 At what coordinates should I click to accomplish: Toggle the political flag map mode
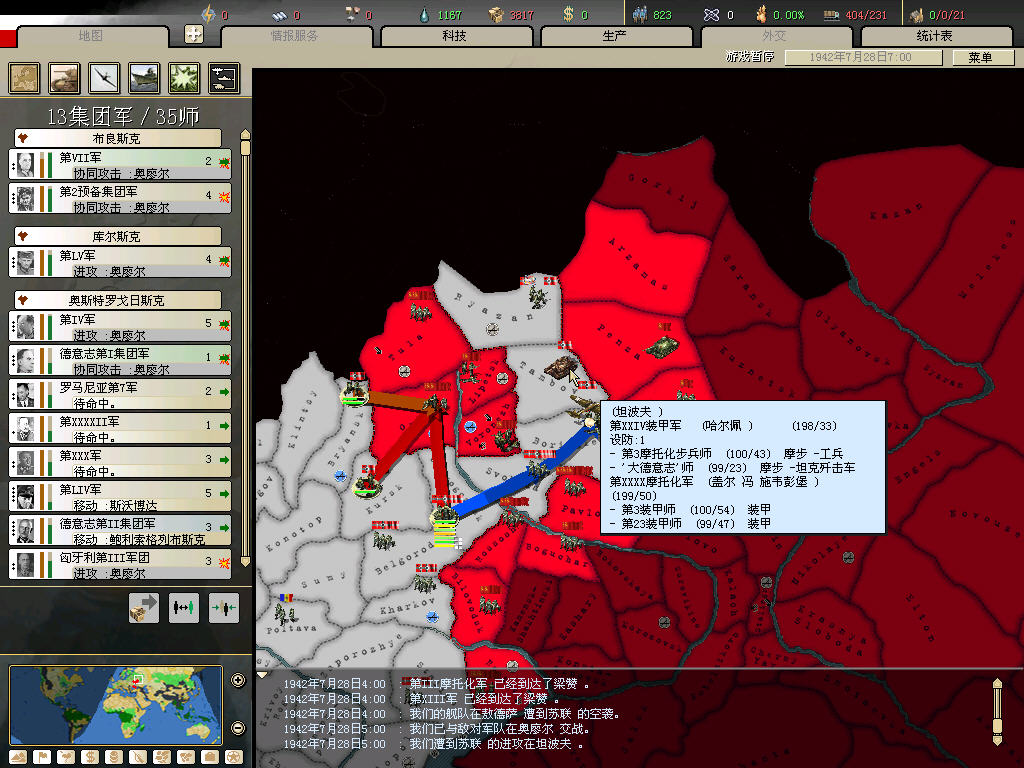42,757
